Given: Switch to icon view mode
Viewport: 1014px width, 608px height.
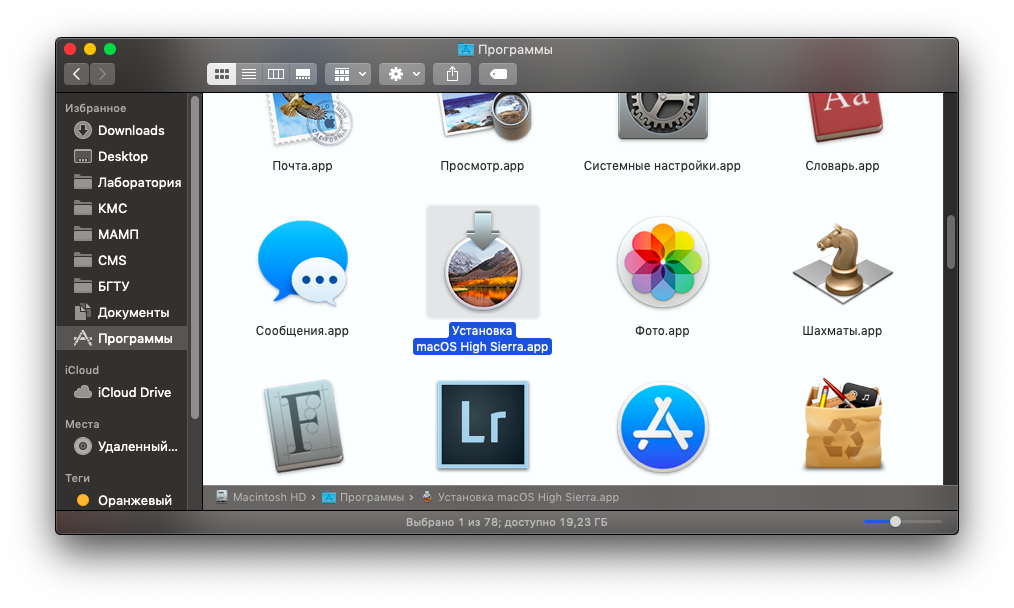Looking at the screenshot, I should (221, 74).
